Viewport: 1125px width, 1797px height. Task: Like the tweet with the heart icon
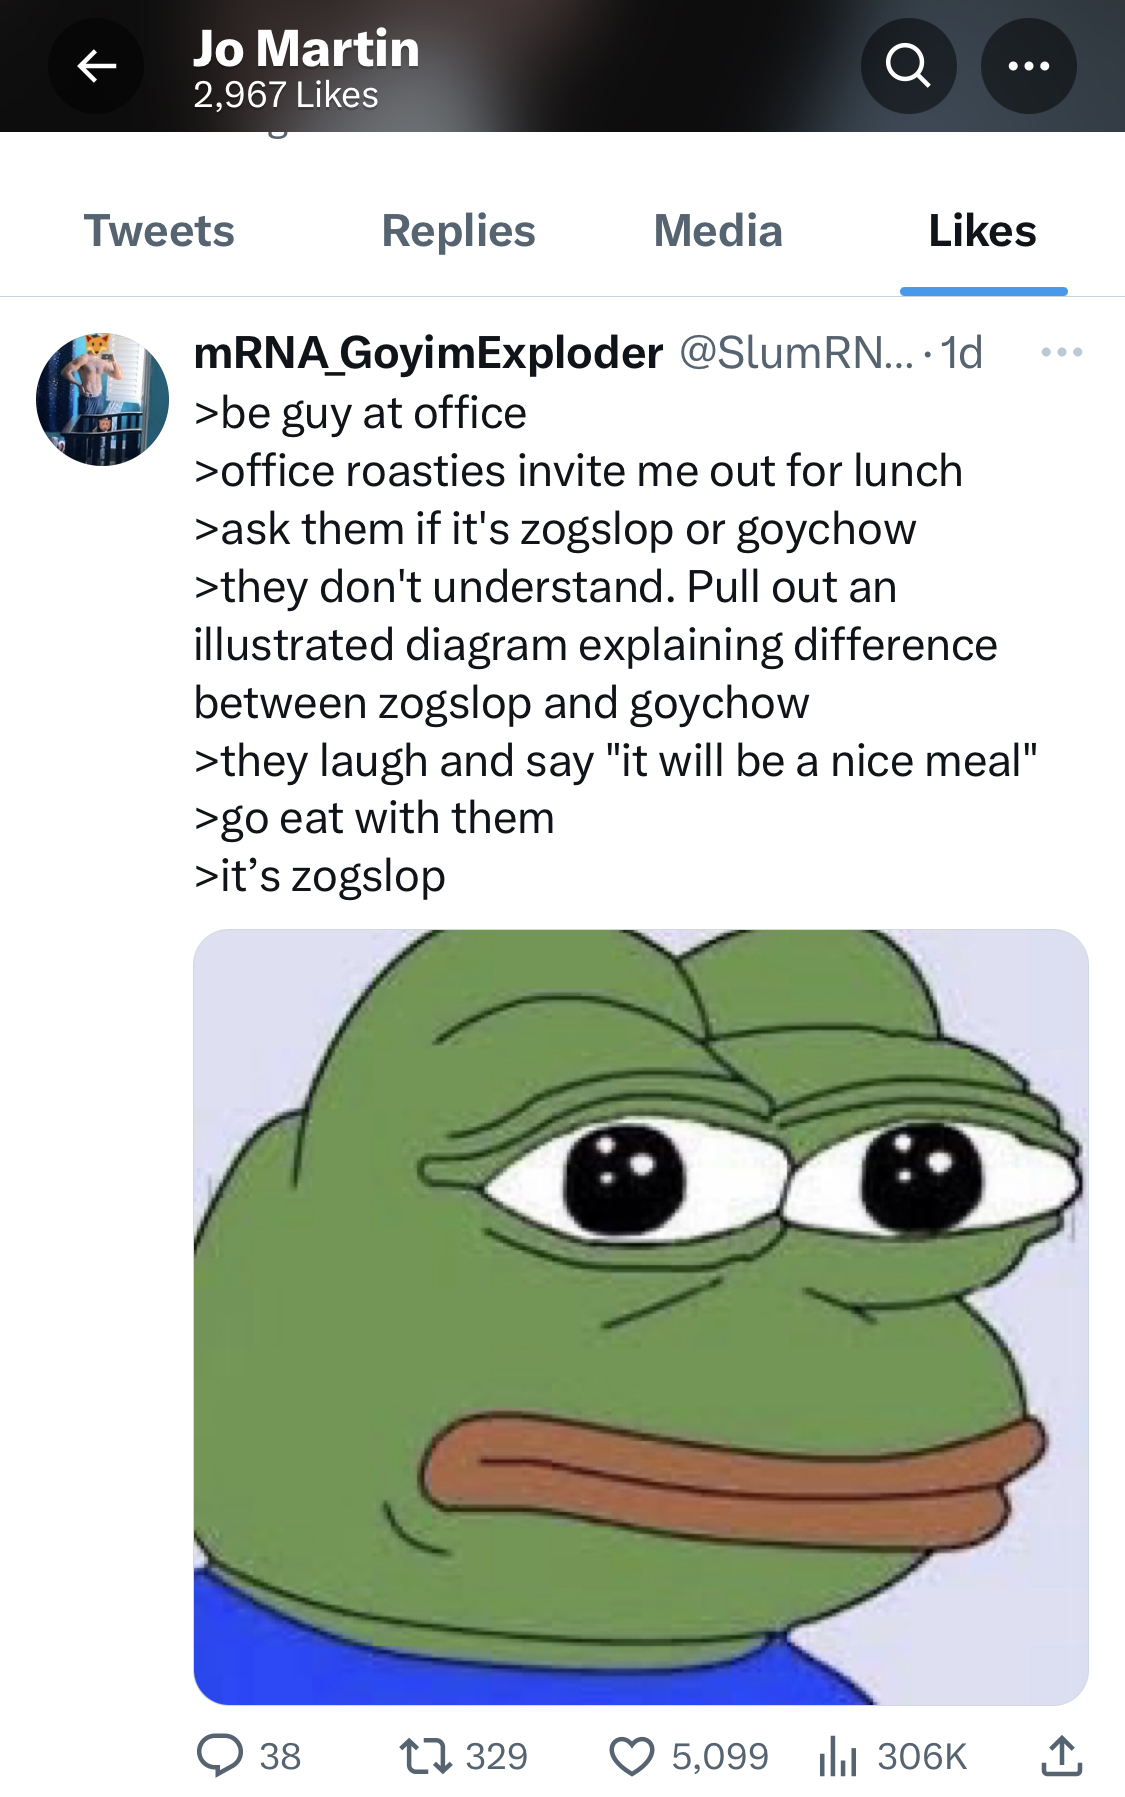click(632, 1756)
